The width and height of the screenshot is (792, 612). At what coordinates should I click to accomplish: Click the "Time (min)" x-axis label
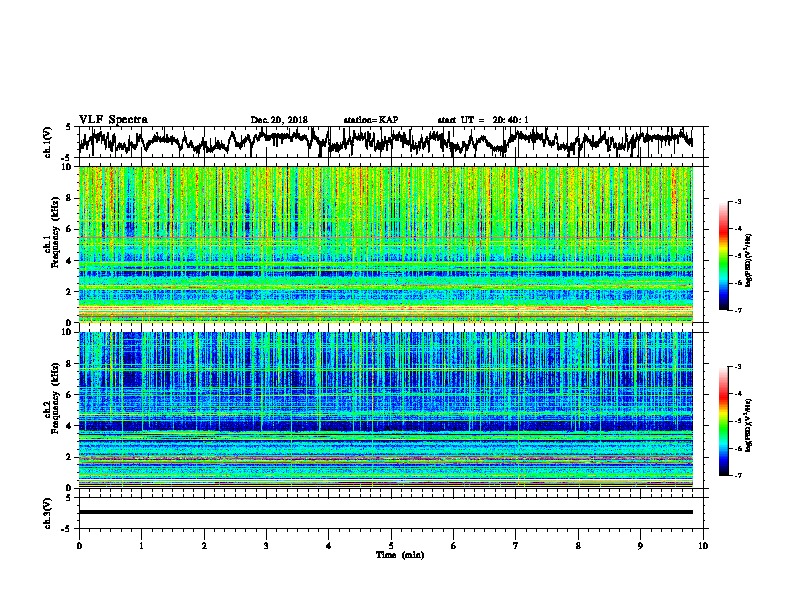pos(400,555)
